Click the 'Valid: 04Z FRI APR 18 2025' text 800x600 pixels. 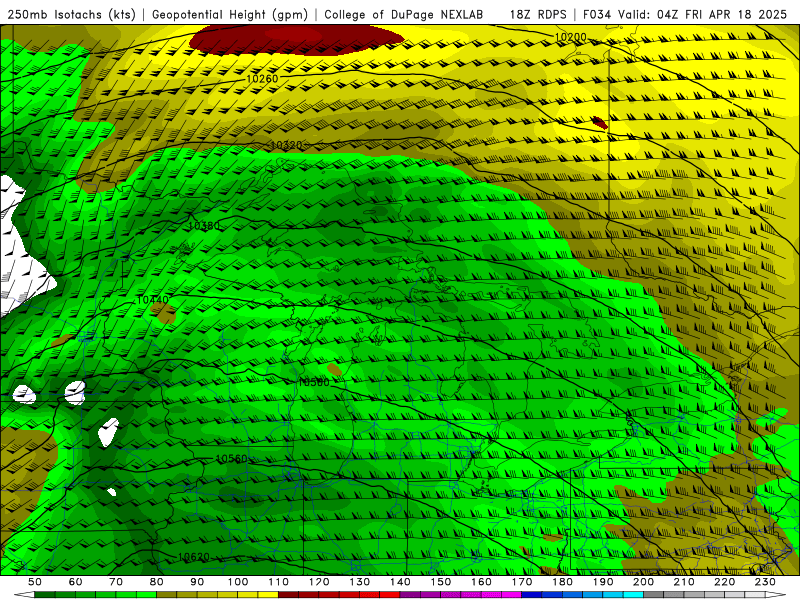[703, 15]
